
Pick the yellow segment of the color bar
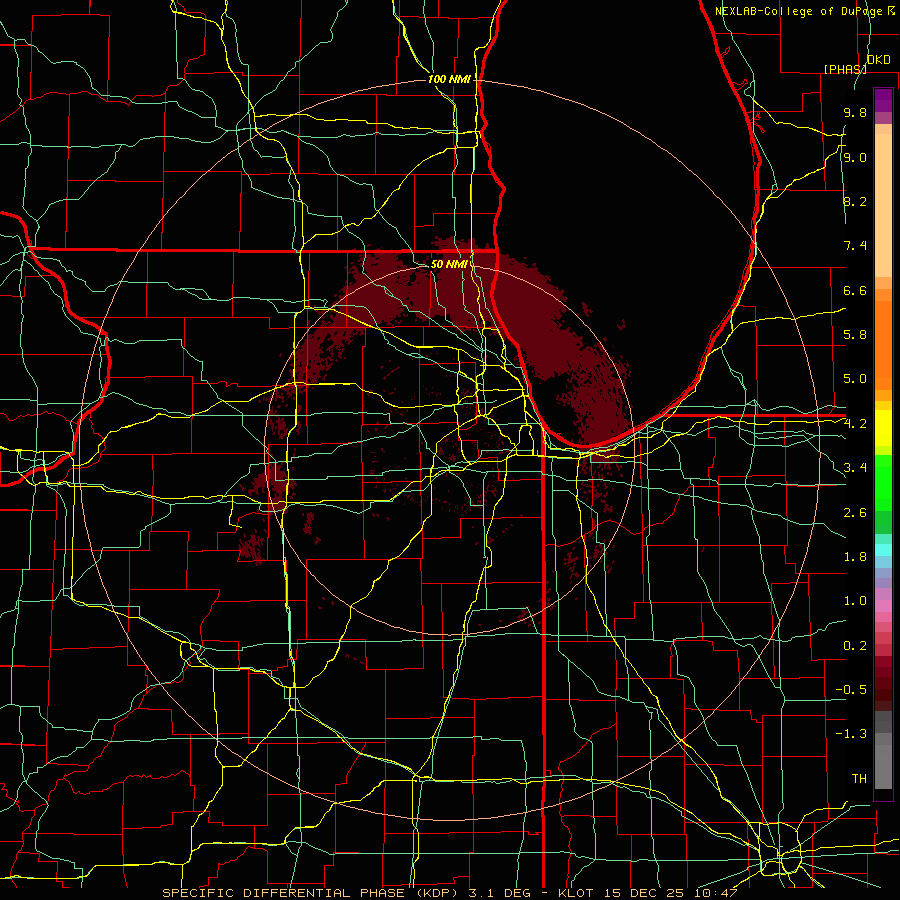coord(883,428)
